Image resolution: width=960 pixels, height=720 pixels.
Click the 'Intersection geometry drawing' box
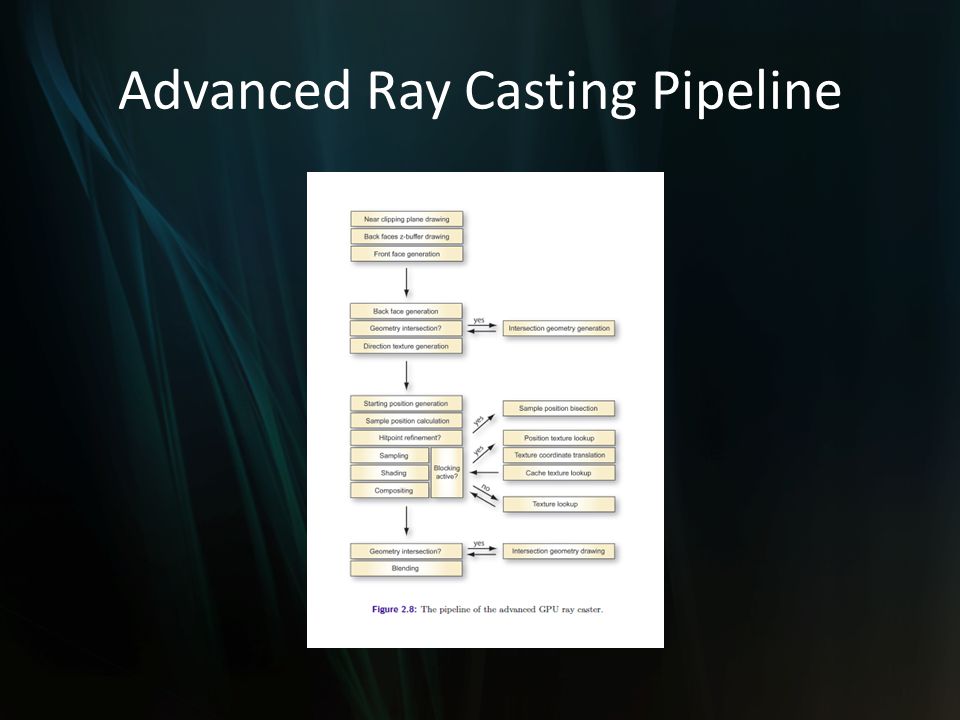(x=558, y=551)
